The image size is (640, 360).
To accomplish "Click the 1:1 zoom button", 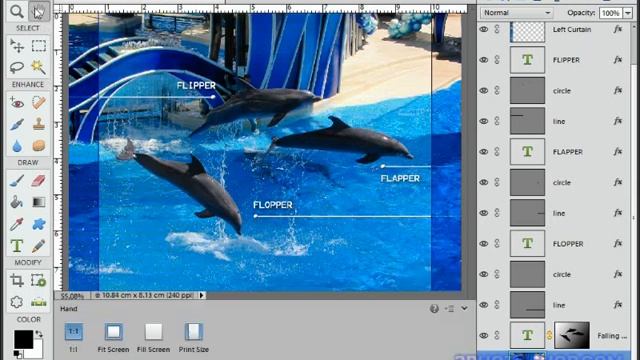I will pos(73,337).
